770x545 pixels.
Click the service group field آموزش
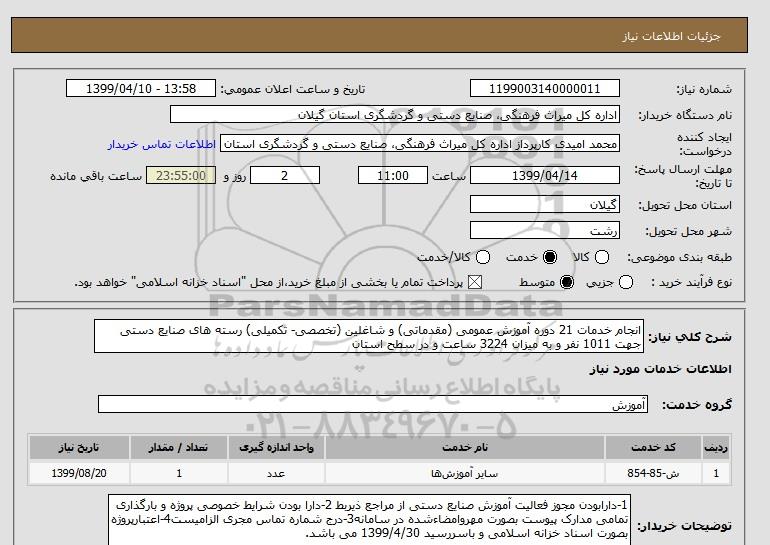point(373,404)
